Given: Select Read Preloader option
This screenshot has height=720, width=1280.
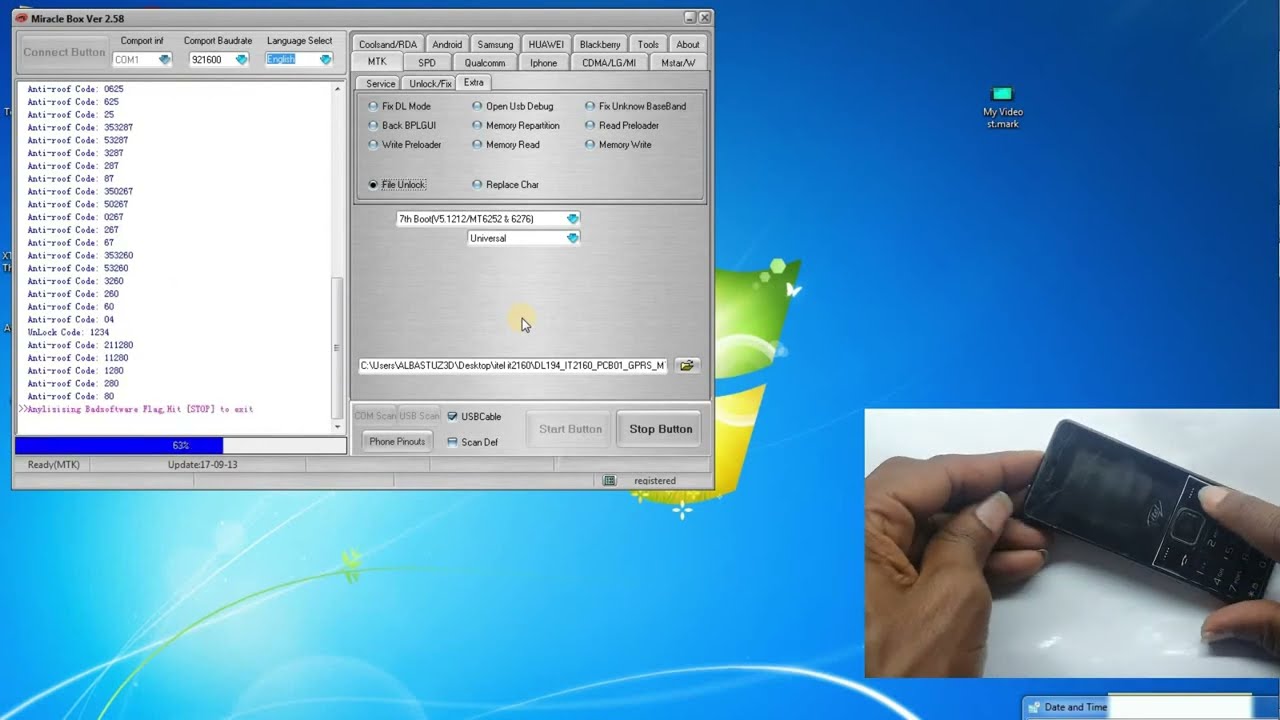Looking at the screenshot, I should point(622,125).
